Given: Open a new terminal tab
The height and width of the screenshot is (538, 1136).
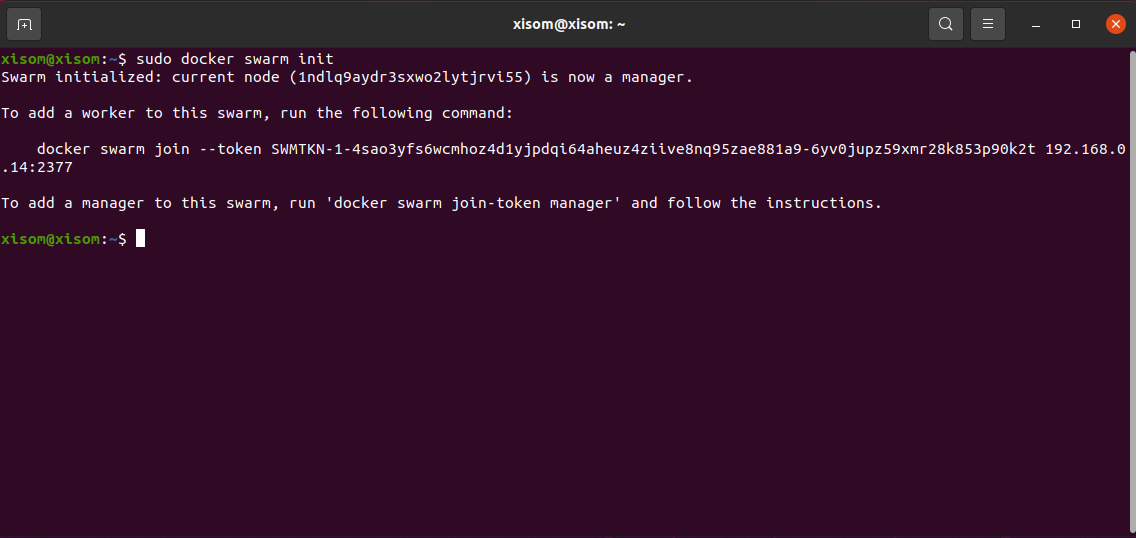Looking at the screenshot, I should click(24, 23).
